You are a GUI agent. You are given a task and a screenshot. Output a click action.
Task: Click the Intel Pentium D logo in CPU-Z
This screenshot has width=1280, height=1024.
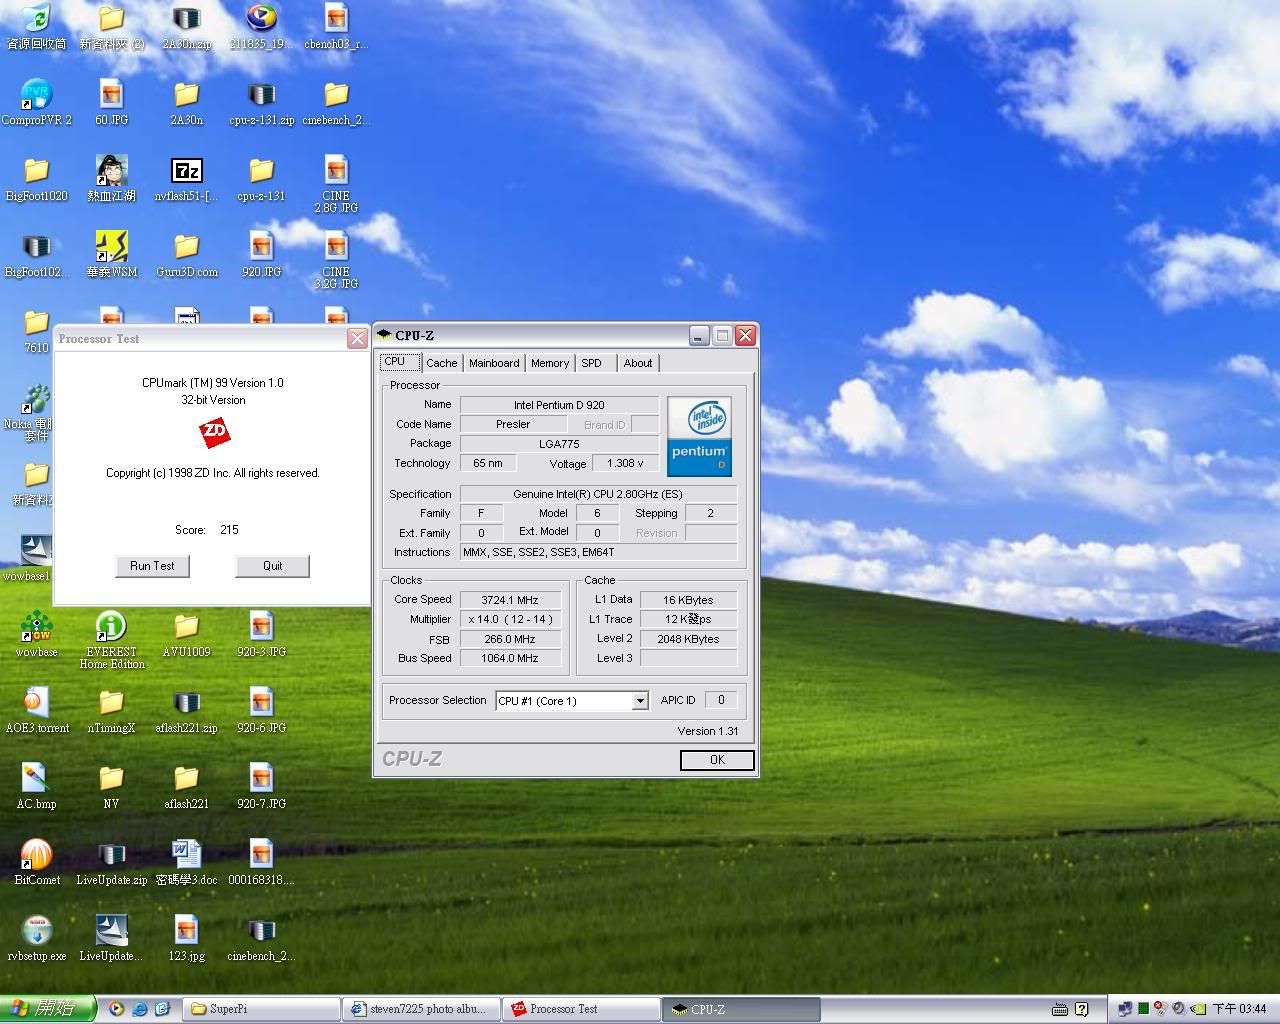pyautogui.click(x=699, y=435)
